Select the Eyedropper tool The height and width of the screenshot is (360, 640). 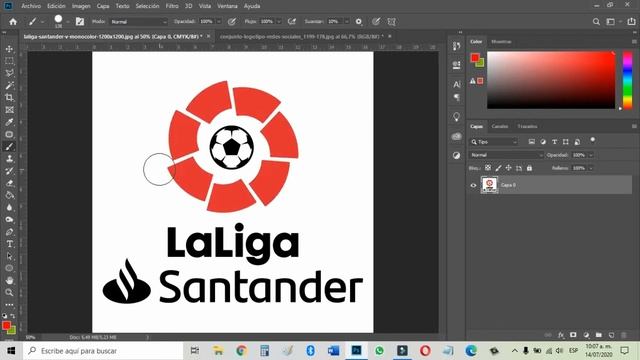coord(9,122)
